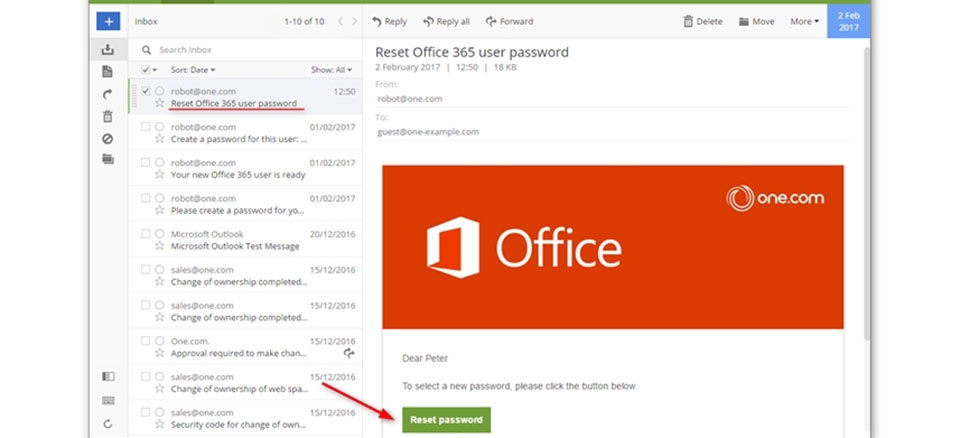This screenshot has width=960, height=438.
Task: Click sender address robot@one.com in message header
Action: (x=410, y=99)
